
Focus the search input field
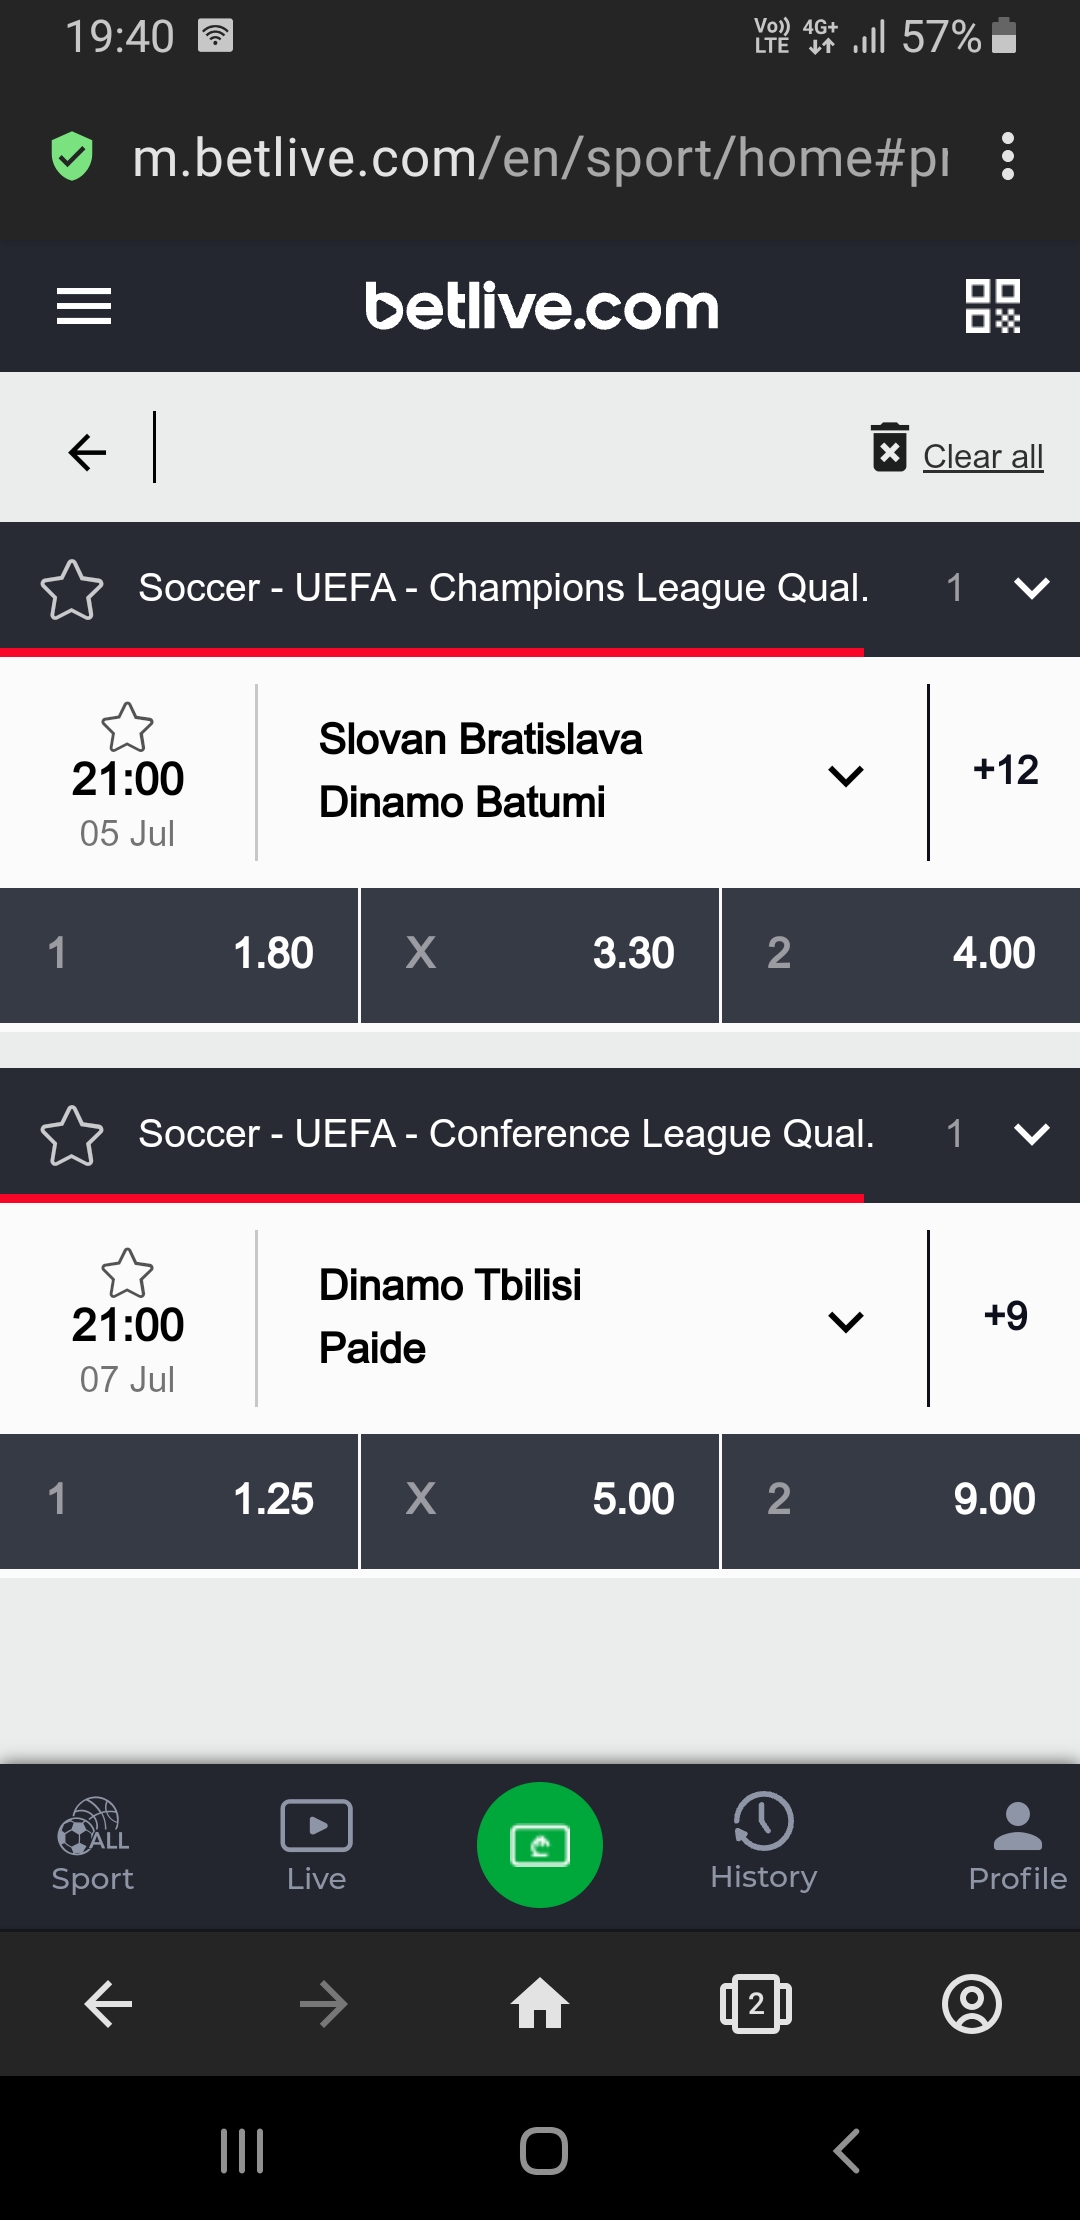click(x=500, y=448)
